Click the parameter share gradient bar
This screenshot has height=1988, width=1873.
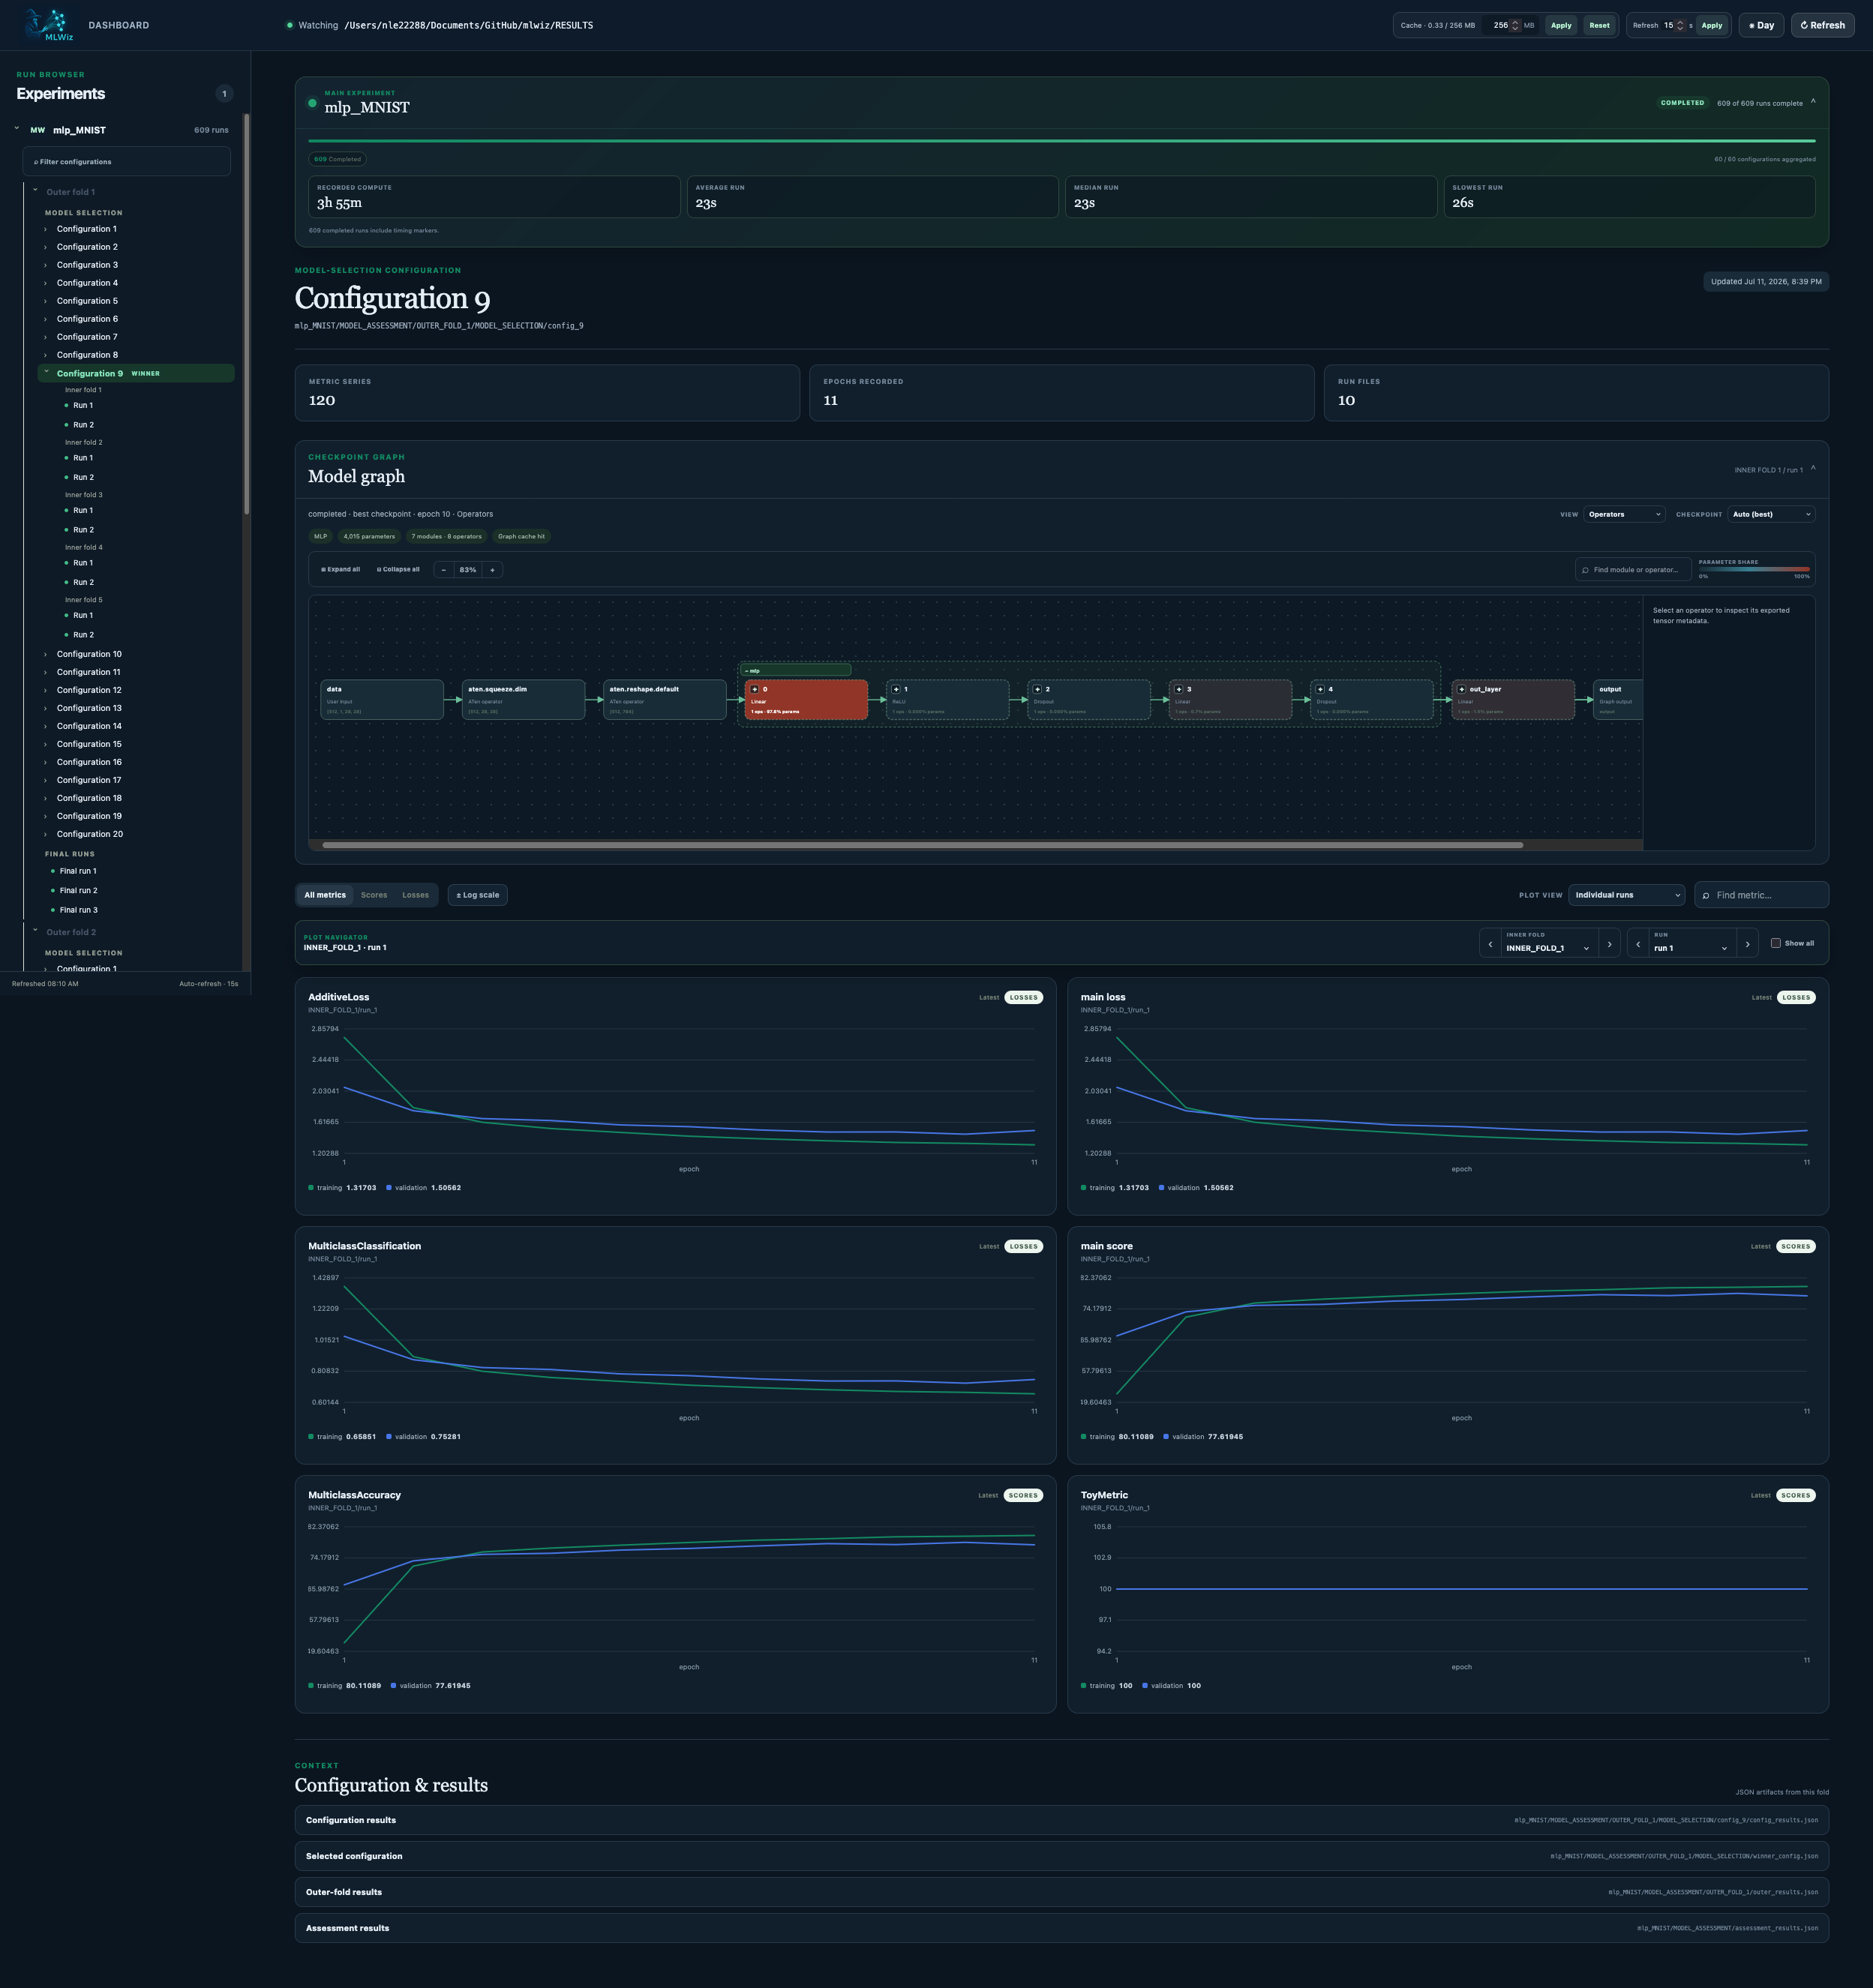(1754, 569)
